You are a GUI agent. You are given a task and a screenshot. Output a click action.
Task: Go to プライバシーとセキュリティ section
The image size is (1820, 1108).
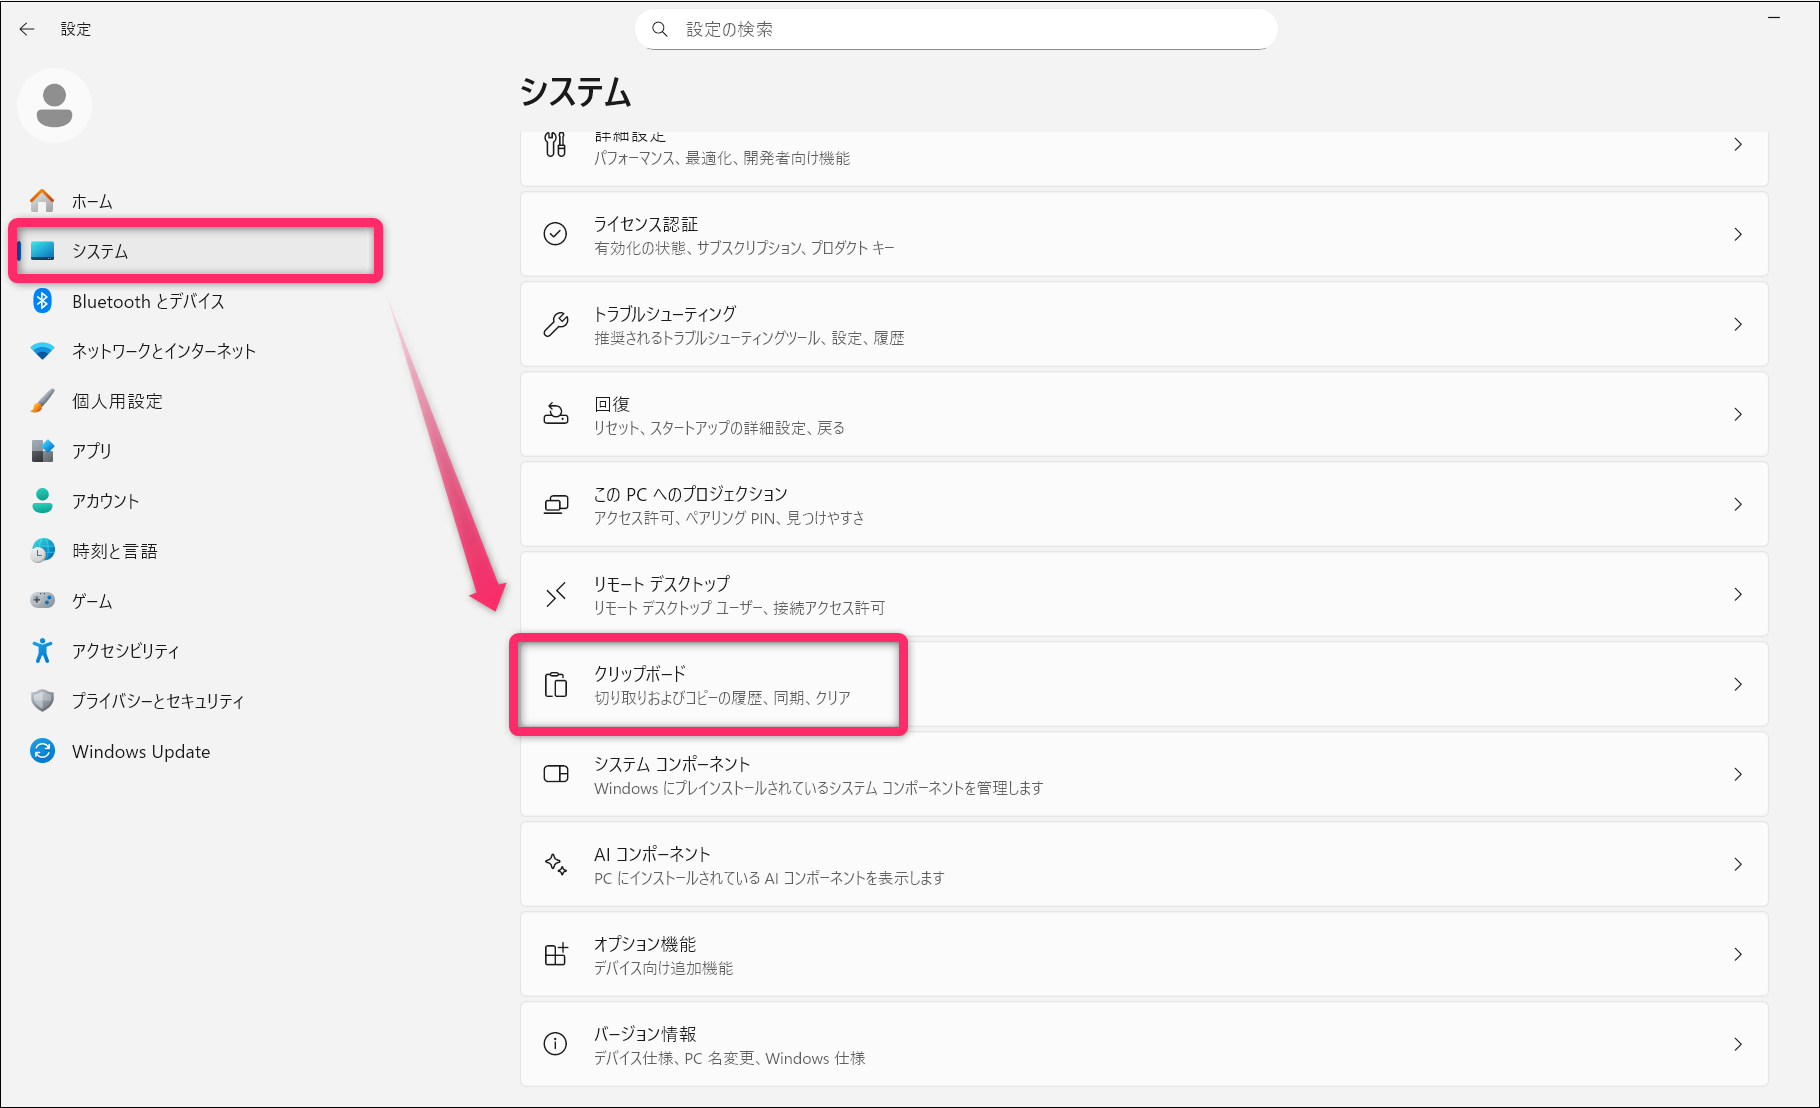[x=157, y=701]
